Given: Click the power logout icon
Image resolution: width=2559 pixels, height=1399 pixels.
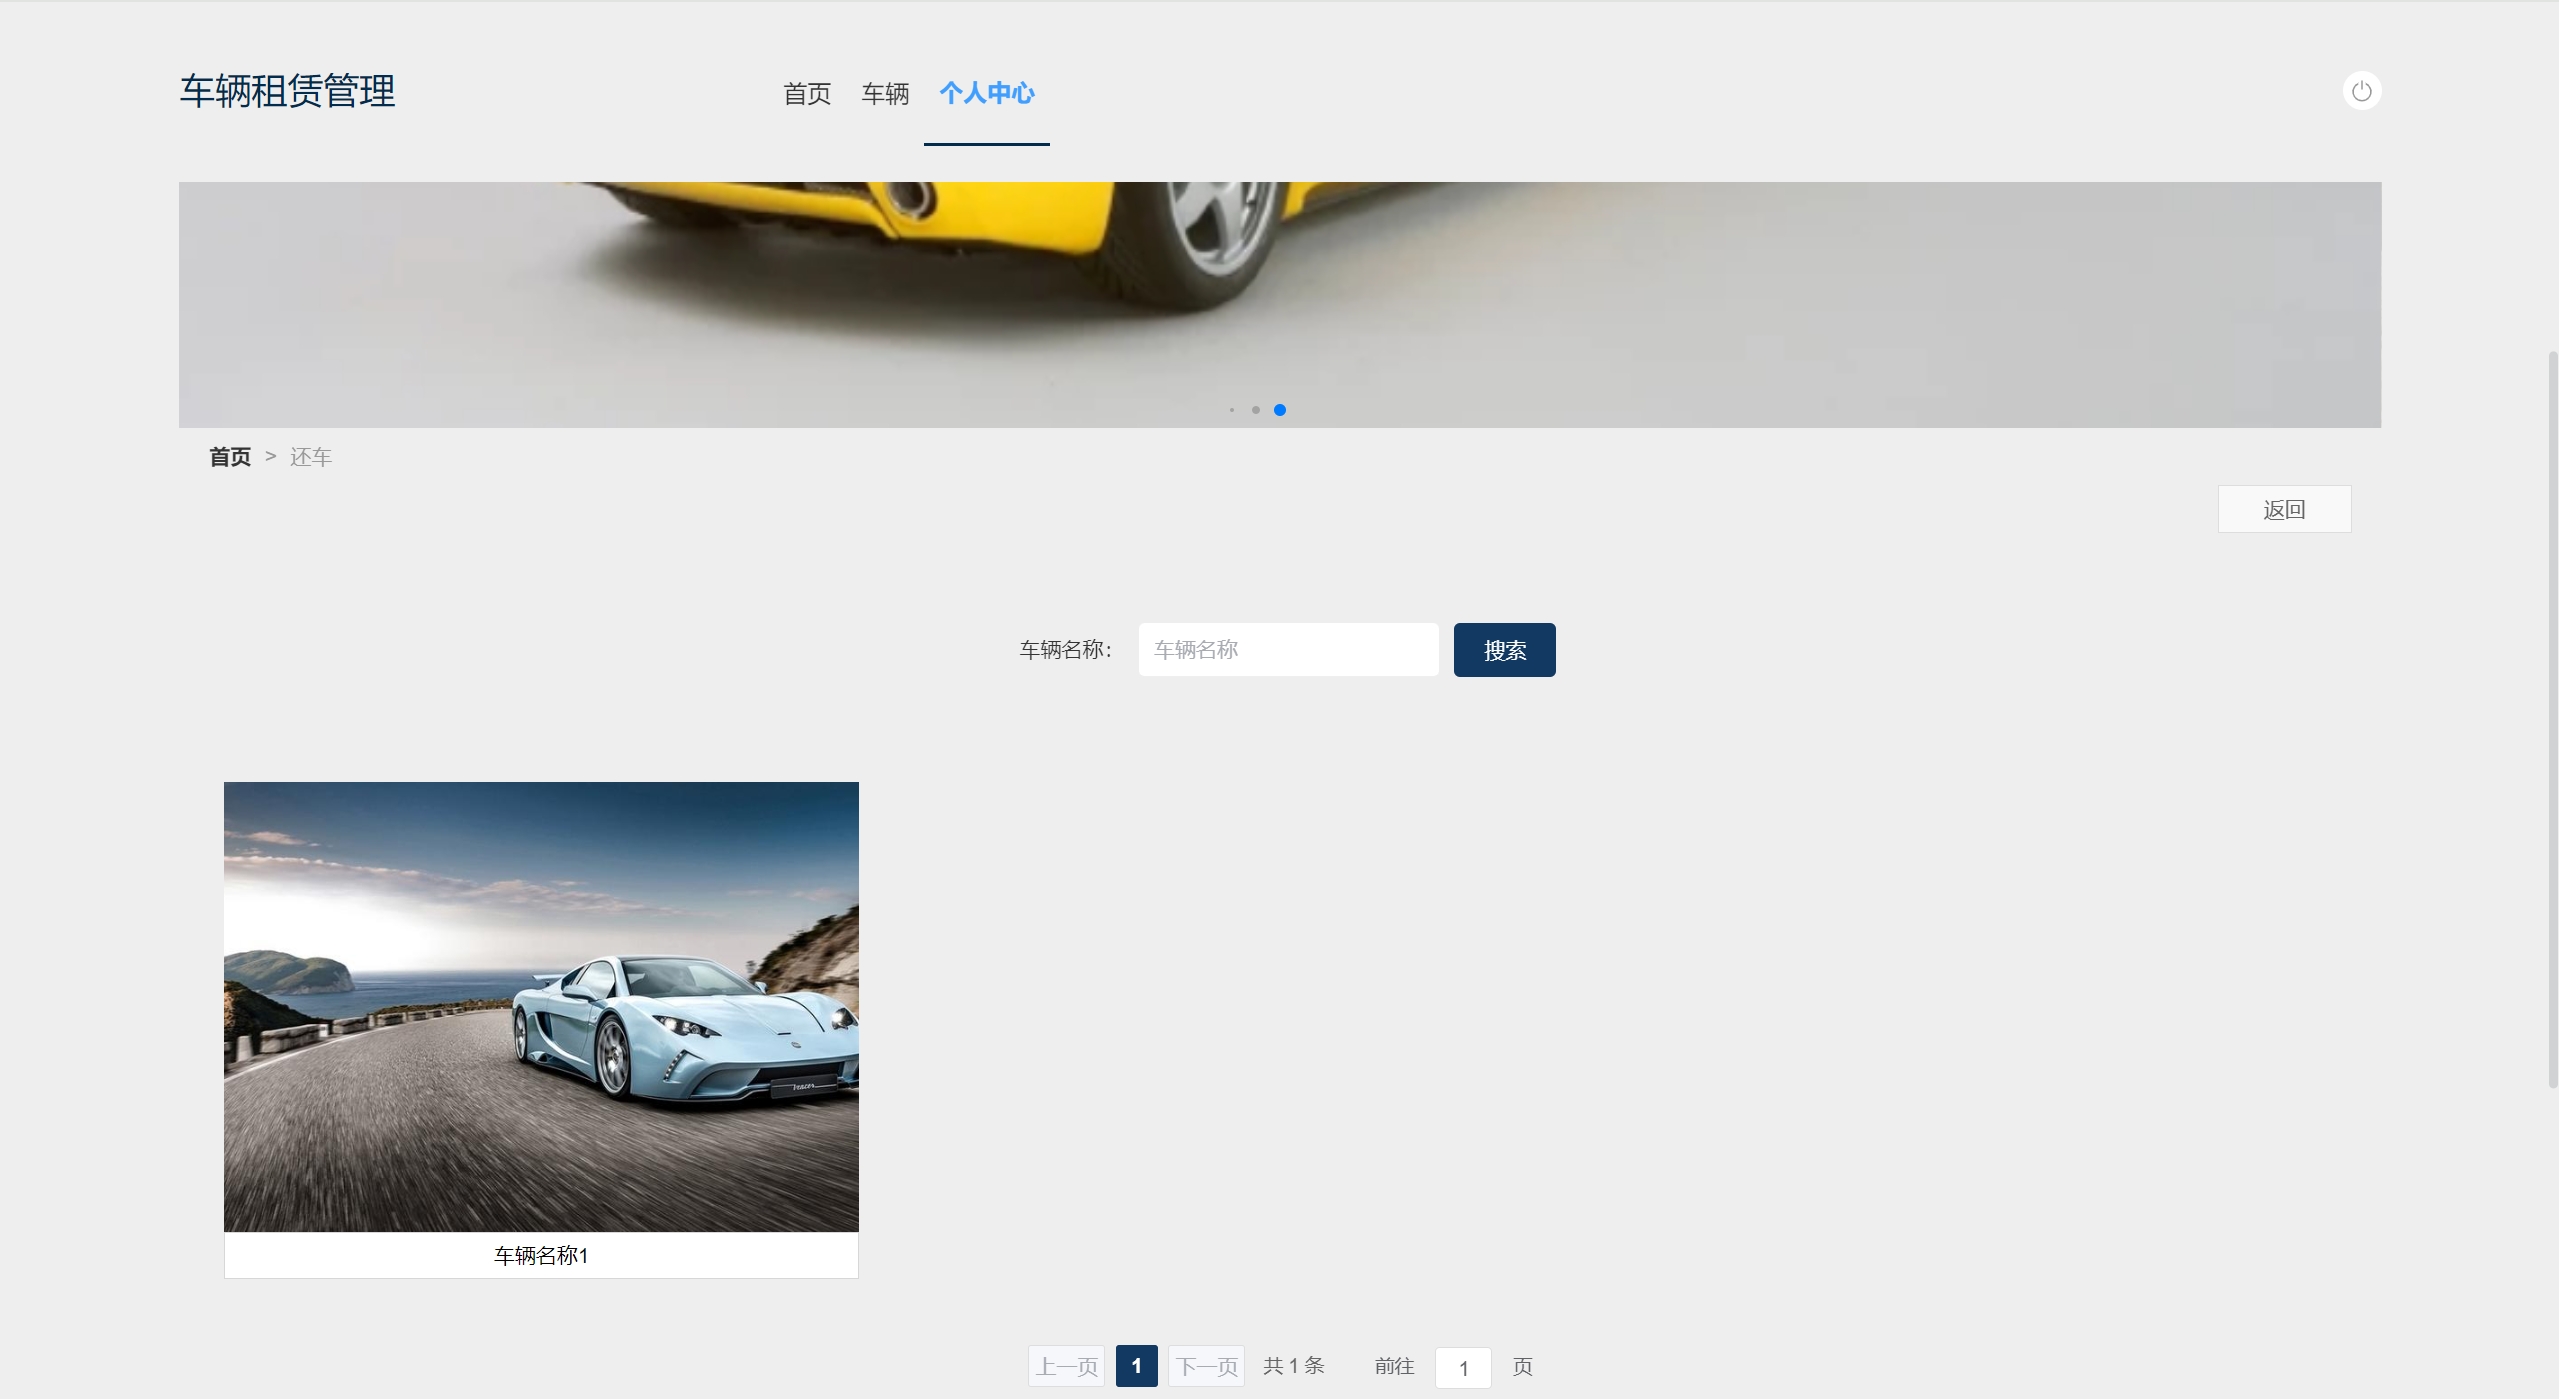Looking at the screenshot, I should [x=2361, y=91].
